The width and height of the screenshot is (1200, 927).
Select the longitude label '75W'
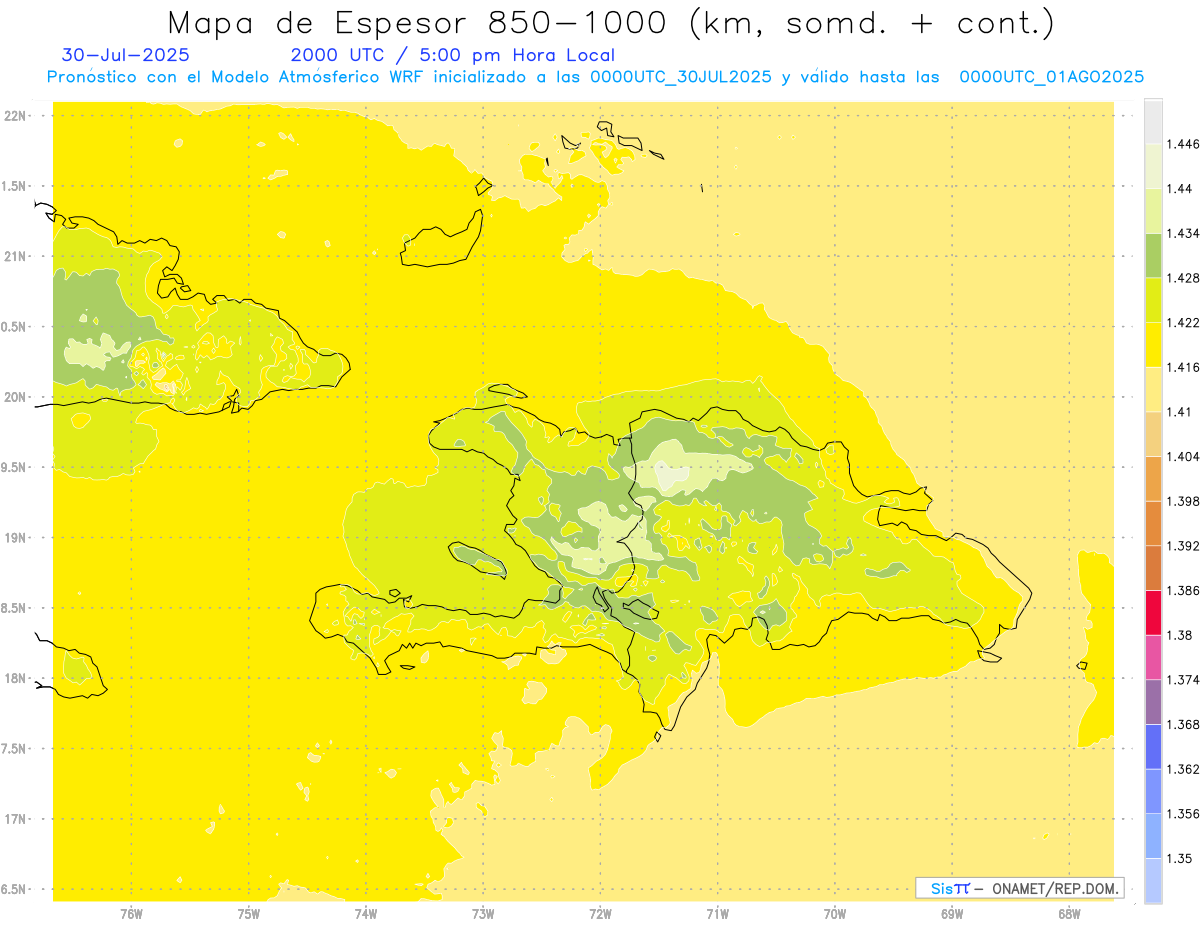pos(249,915)
